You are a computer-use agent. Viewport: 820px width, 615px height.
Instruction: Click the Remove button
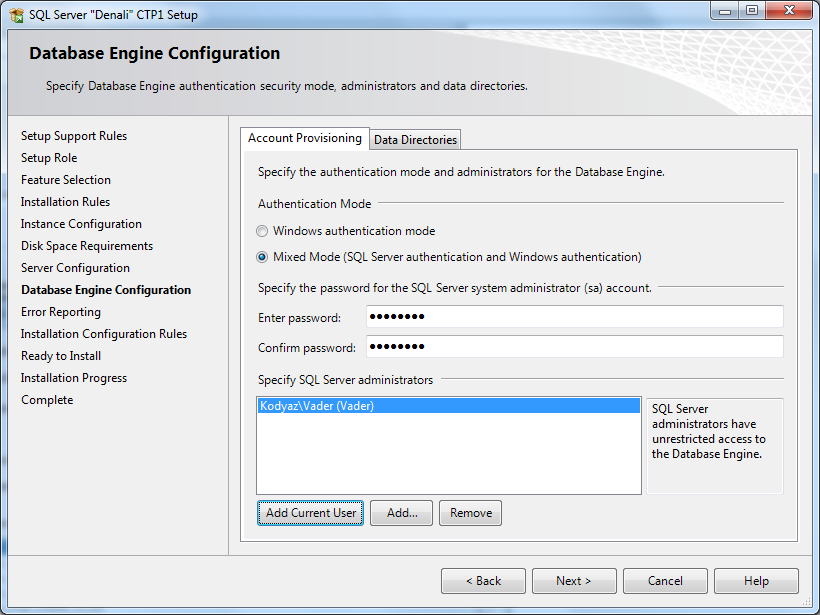pyautogui.click(x=471, y=513)
